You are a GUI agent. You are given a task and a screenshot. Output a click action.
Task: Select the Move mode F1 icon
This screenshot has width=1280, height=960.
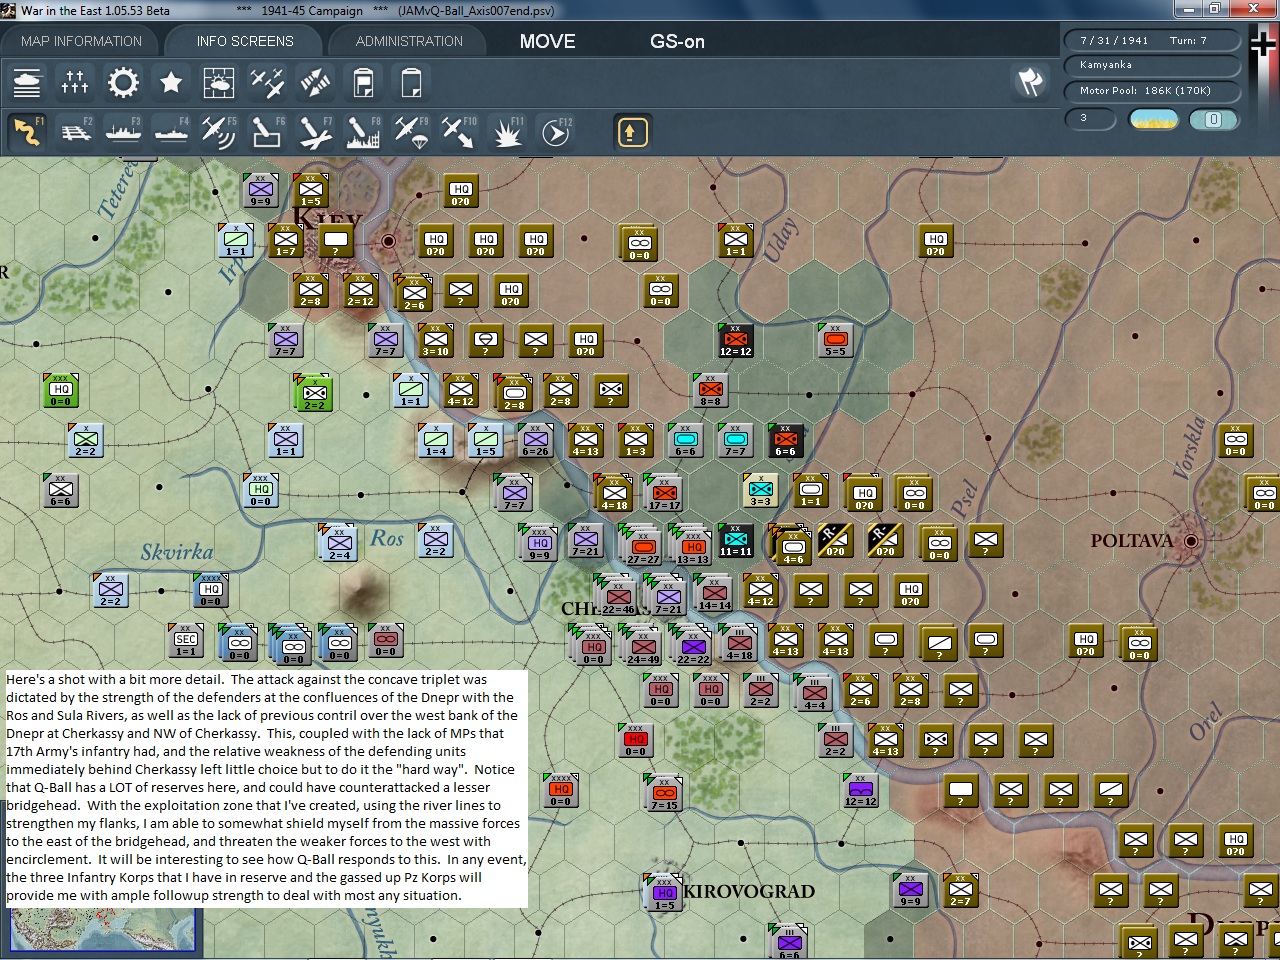click(x=27, y=132)
